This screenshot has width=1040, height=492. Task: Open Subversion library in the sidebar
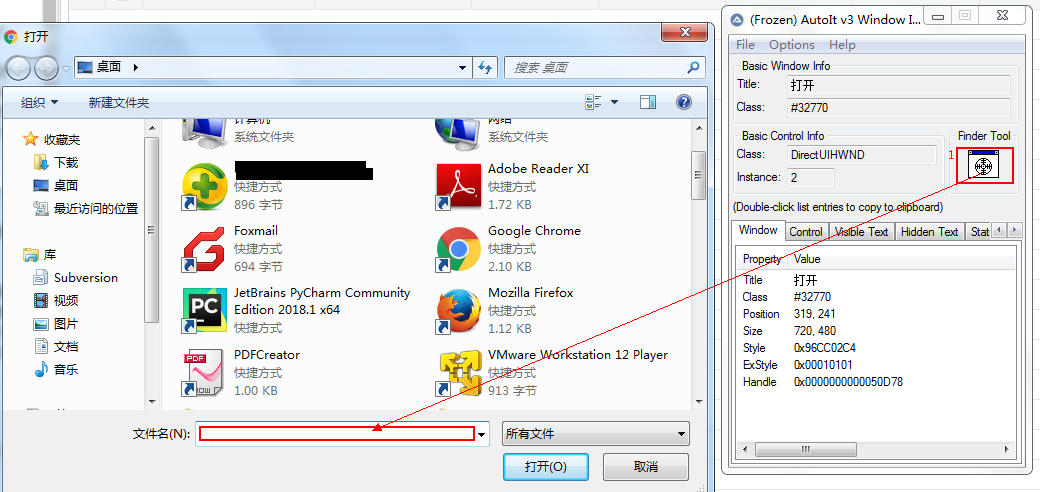85,278
